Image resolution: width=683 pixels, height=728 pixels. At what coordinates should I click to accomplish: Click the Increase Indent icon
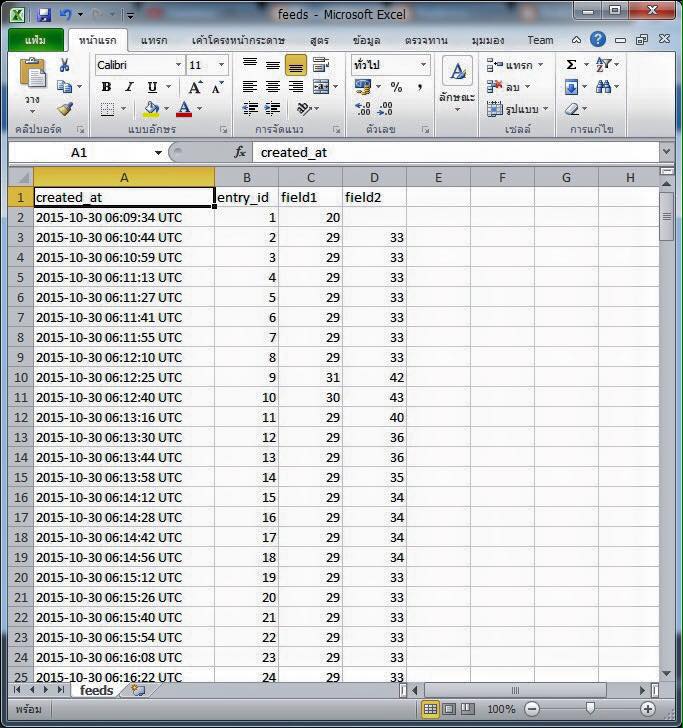click(x=273, y=109)
